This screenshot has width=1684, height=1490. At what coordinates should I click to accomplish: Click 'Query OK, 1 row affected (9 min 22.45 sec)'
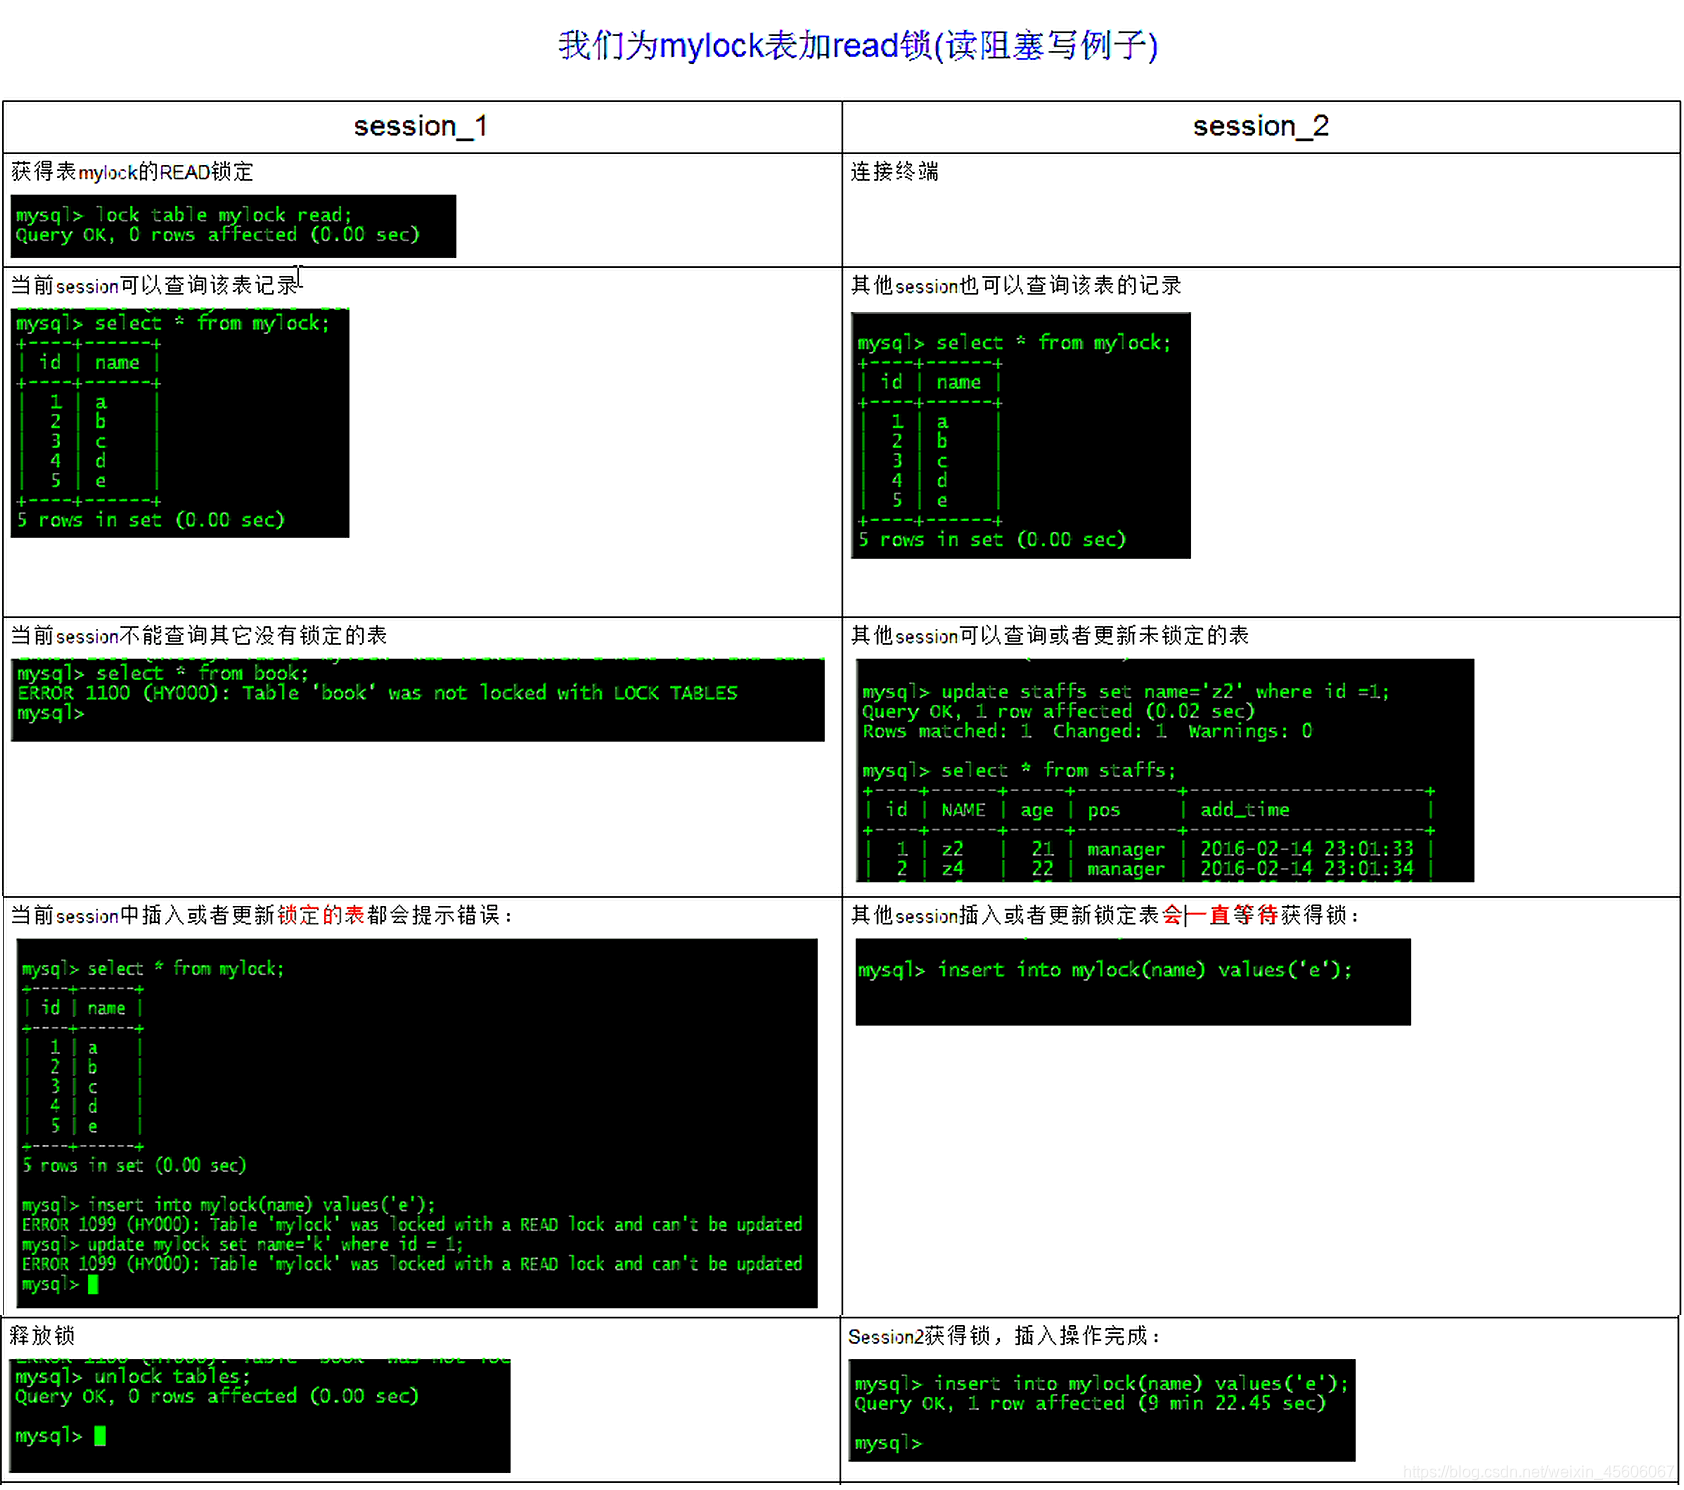[x=1090, y=1404]
